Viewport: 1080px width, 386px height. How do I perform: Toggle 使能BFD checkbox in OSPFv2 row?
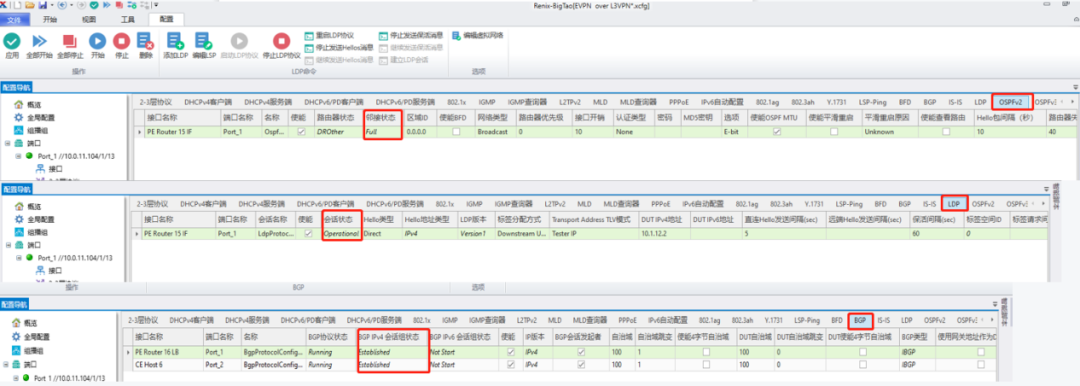(455, 131)
